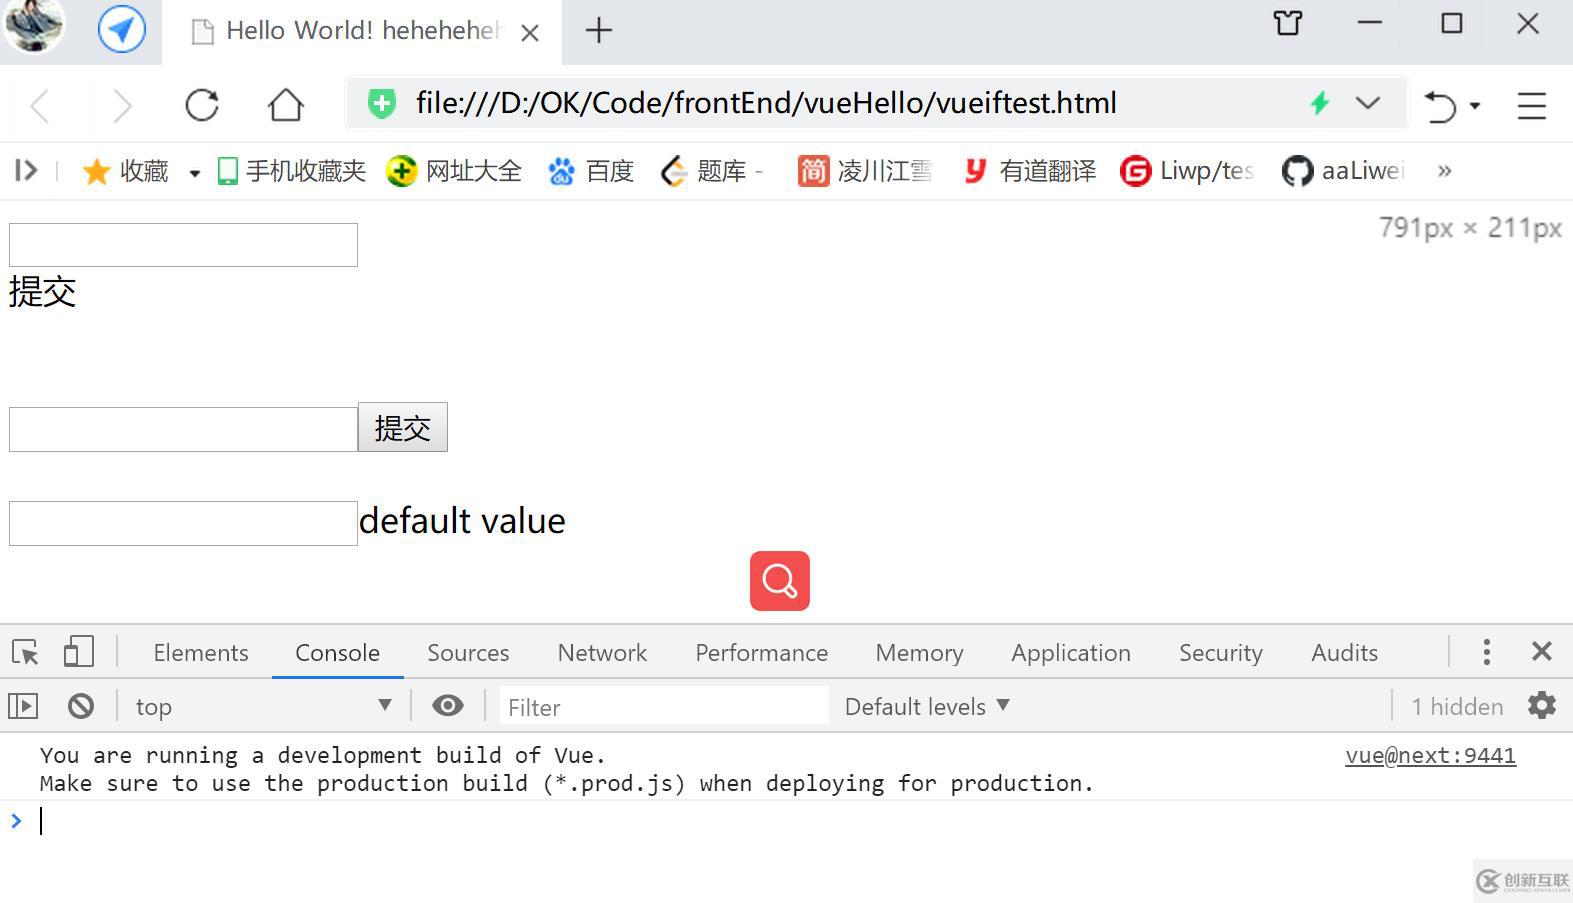Click the 收藏 star favorites button
This screenshot has height=903, width=1573.
click(125, 171)
